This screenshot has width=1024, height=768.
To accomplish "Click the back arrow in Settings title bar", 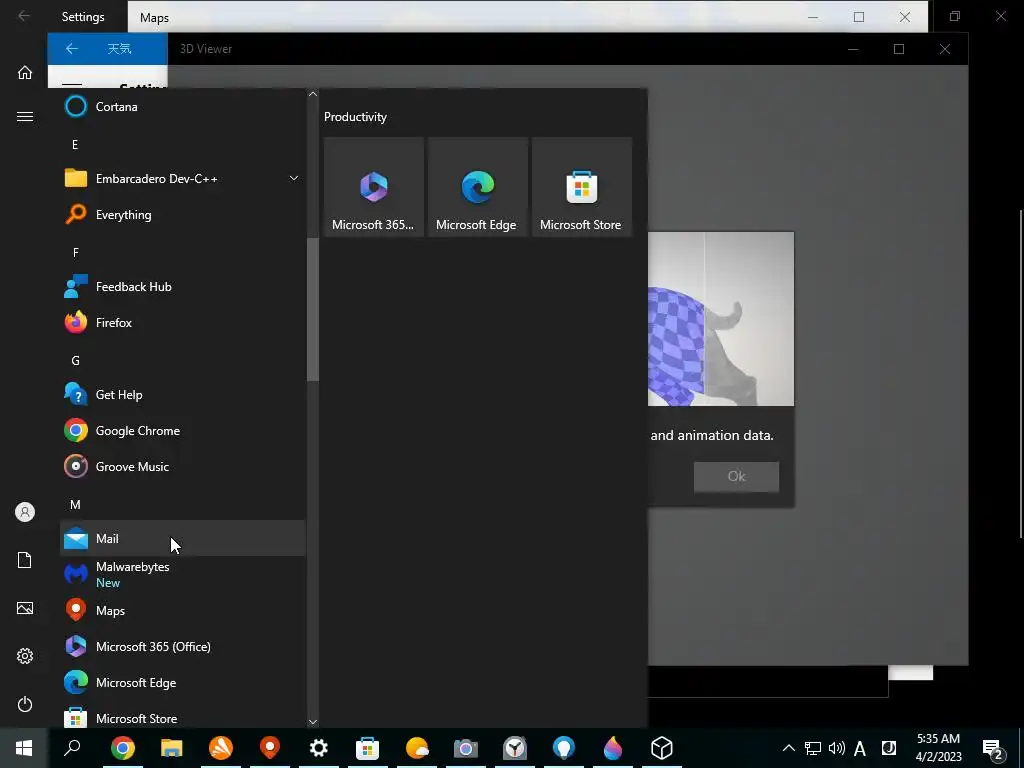I will point(24,16).
